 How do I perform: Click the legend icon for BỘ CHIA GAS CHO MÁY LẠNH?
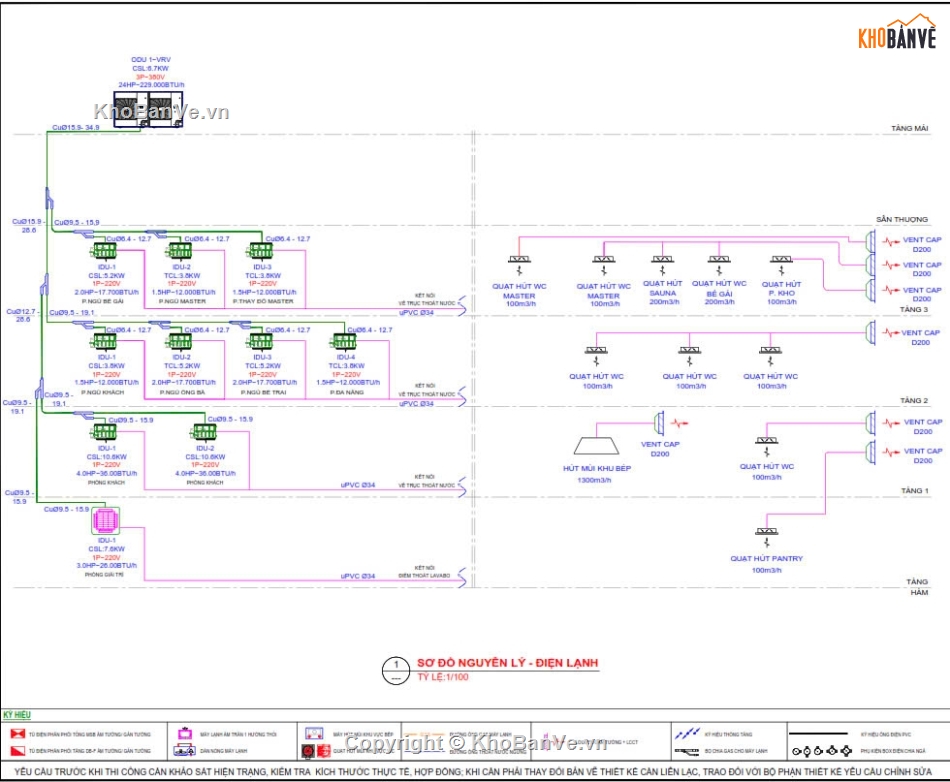point(687,751)
